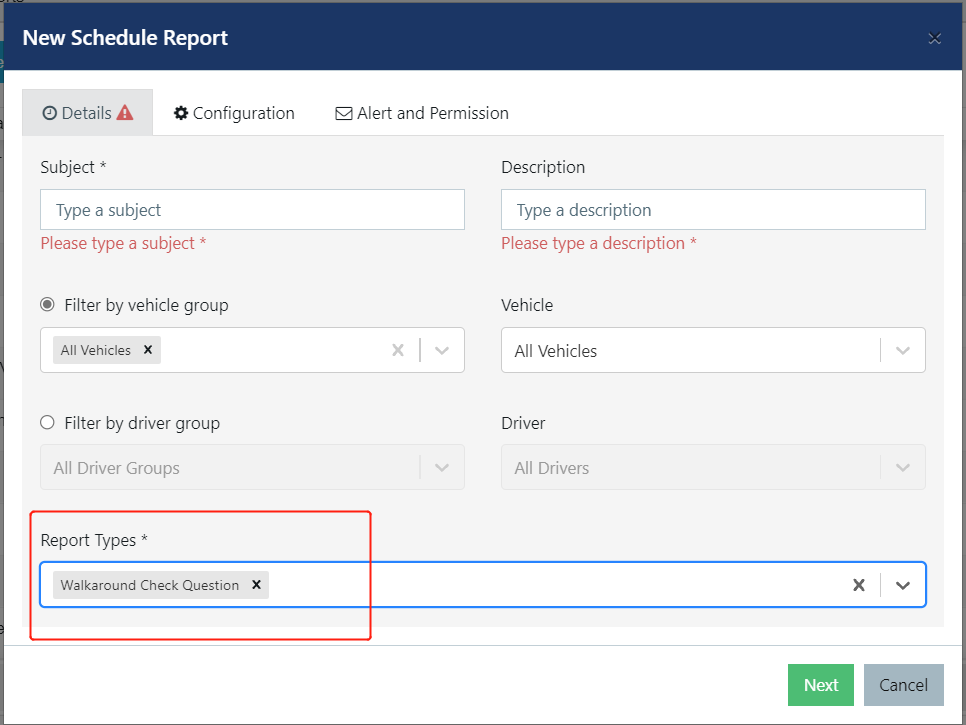Click the Report Types label
The height and width of the screenshot is (725, 966).
(94, 540)
